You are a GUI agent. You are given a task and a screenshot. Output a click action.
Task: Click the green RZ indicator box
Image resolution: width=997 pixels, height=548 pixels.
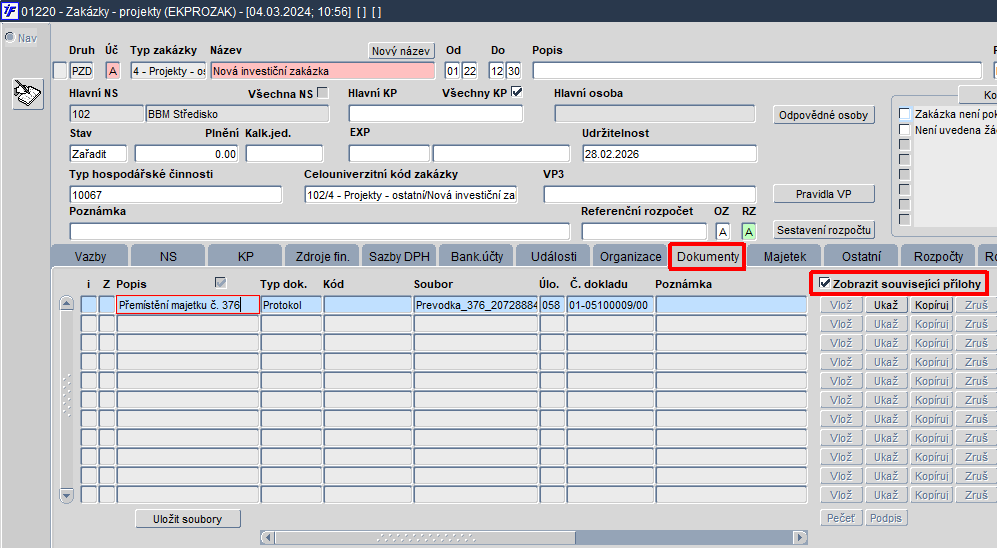pyautogui.click(x=749, y=232)
